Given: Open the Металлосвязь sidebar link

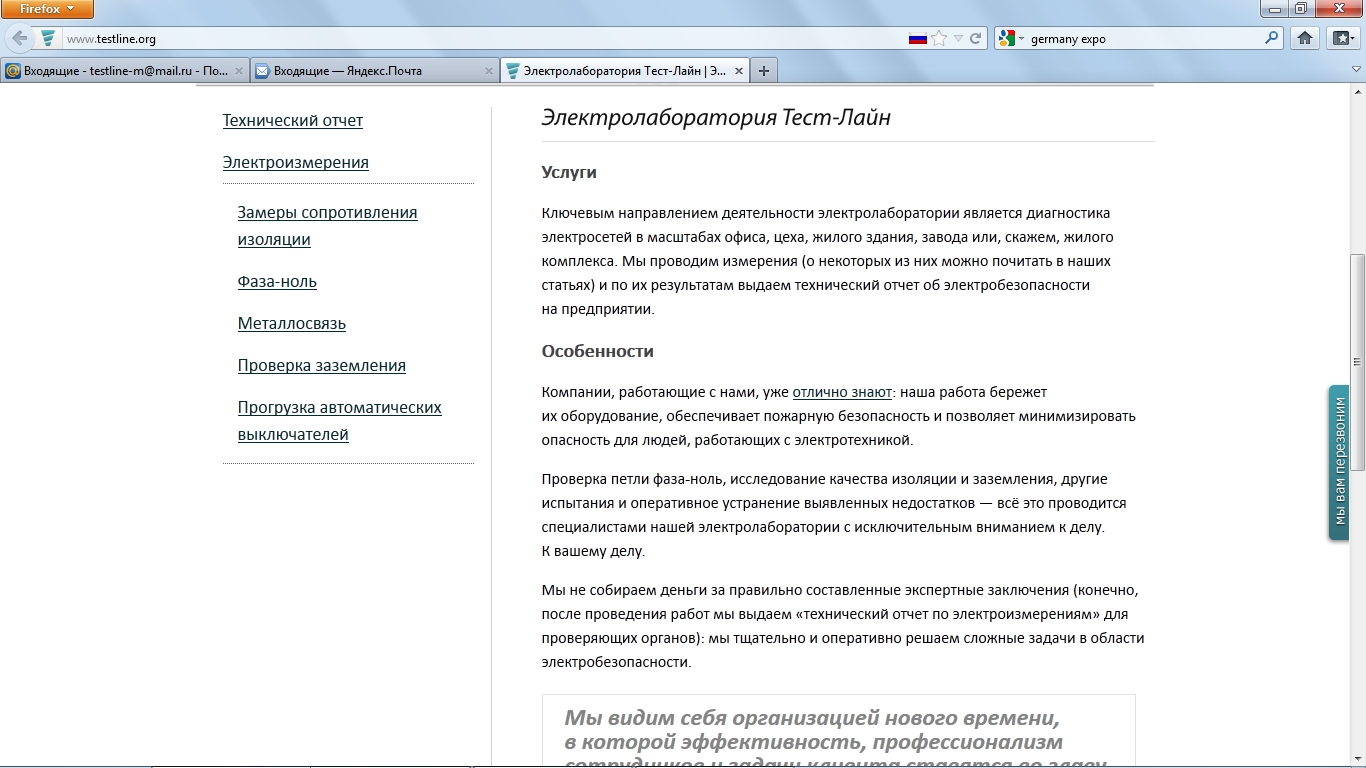Looking at the screenshot, I should click(292, 324).
